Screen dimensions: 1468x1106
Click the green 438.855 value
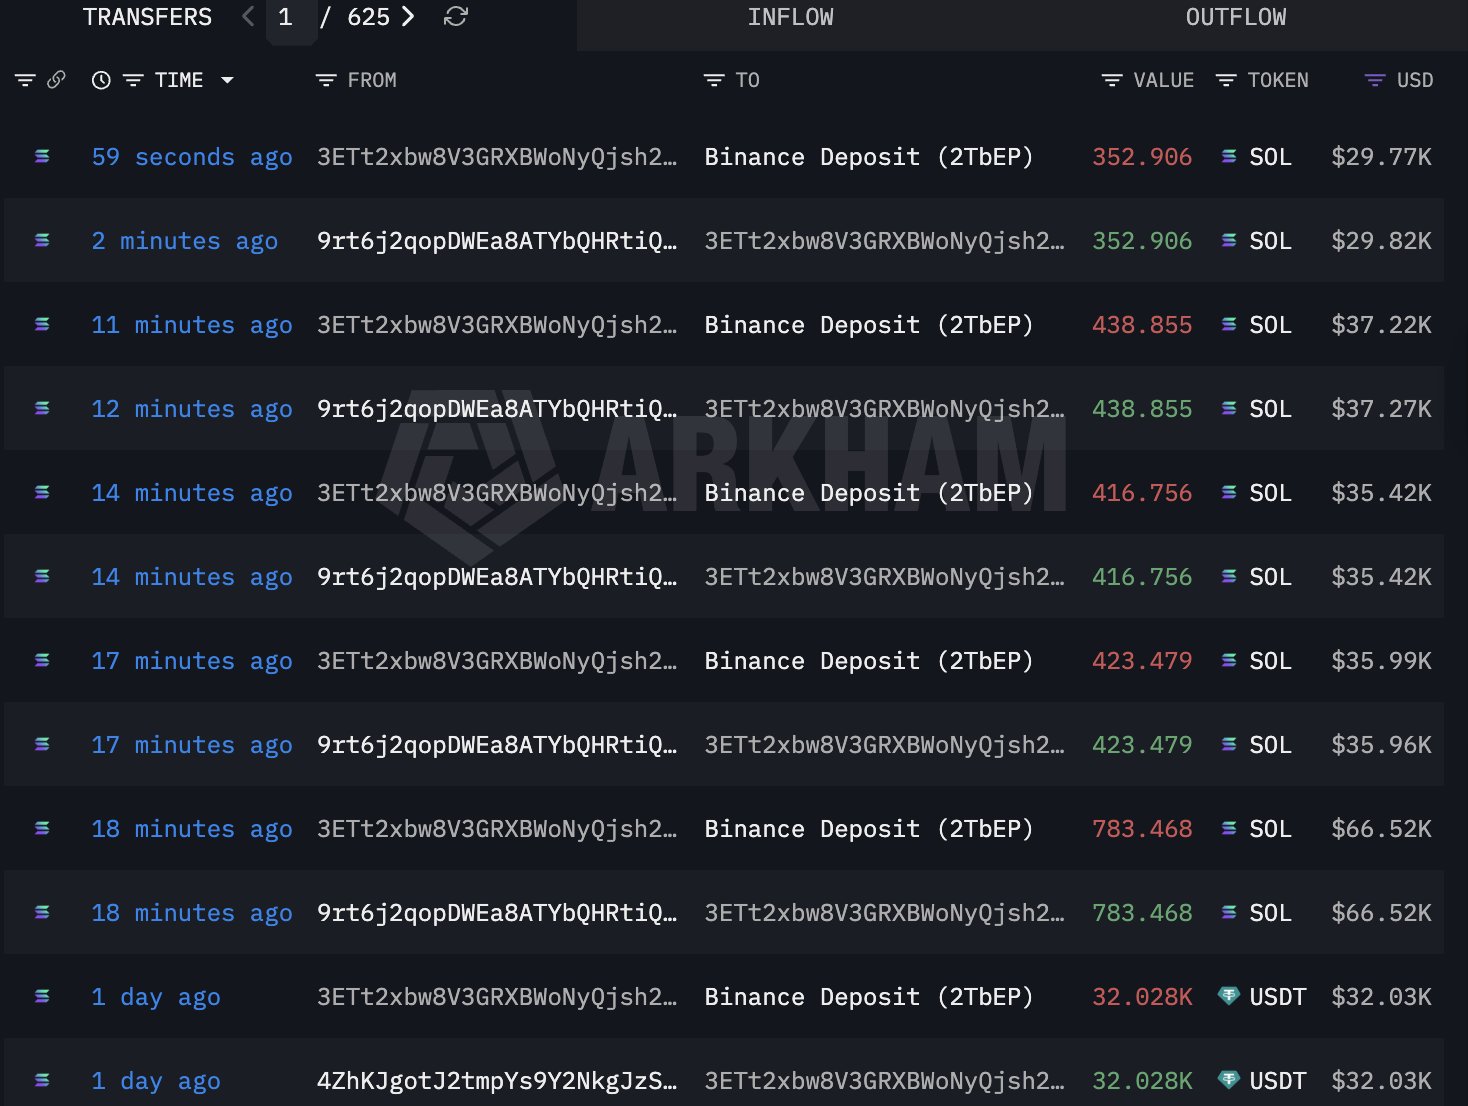pyautogui.click(x=1142, y=409)
